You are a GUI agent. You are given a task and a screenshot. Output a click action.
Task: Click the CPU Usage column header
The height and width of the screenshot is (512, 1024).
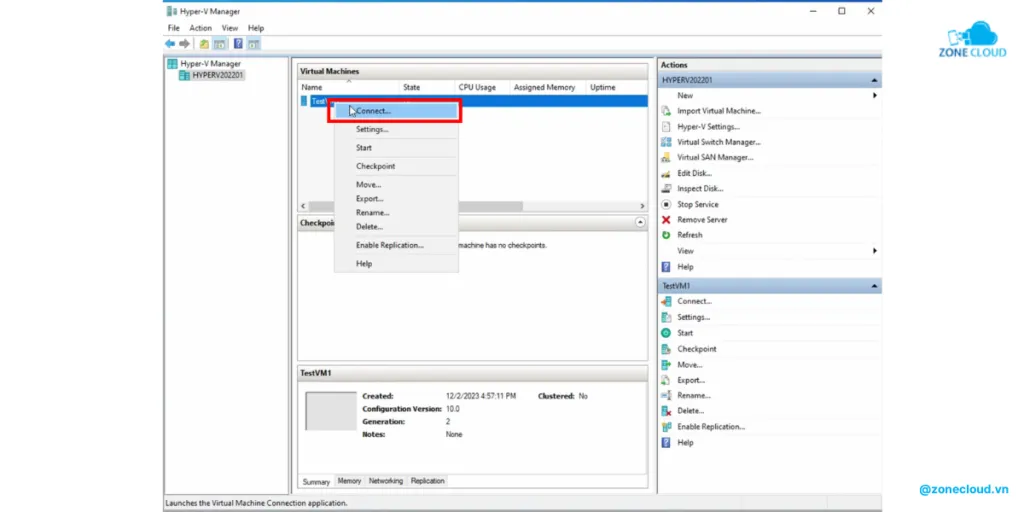(x=482, y=88)
